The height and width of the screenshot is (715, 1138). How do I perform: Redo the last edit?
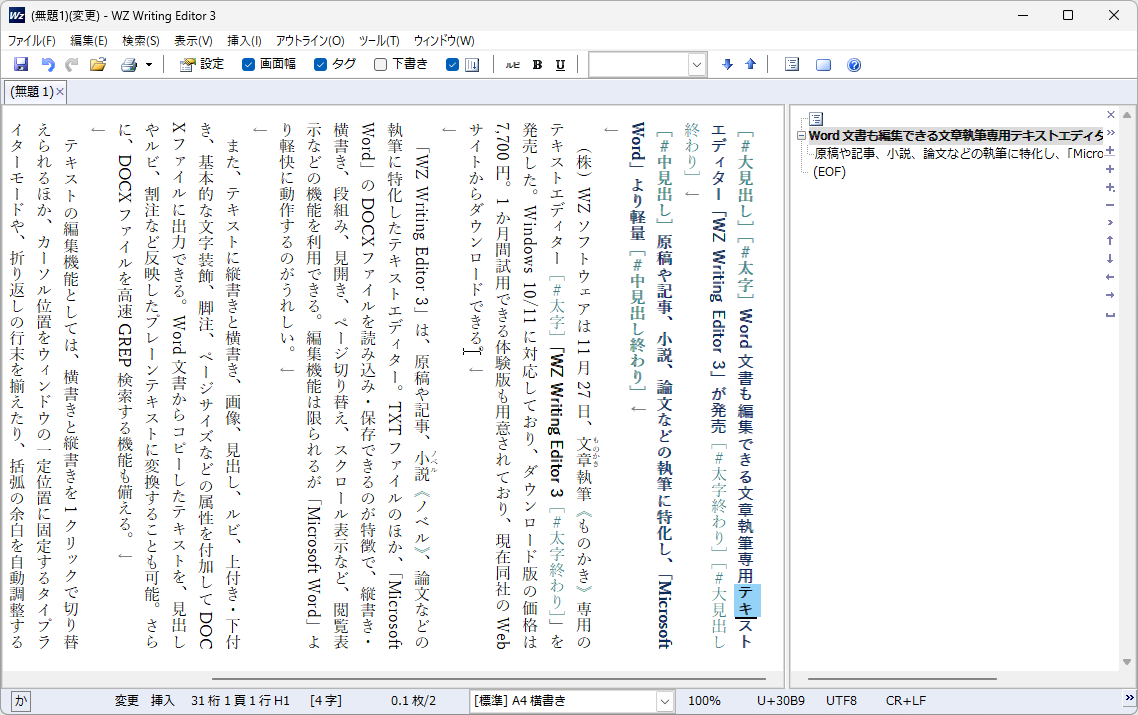pyautogui.click(x=70, y=64)
